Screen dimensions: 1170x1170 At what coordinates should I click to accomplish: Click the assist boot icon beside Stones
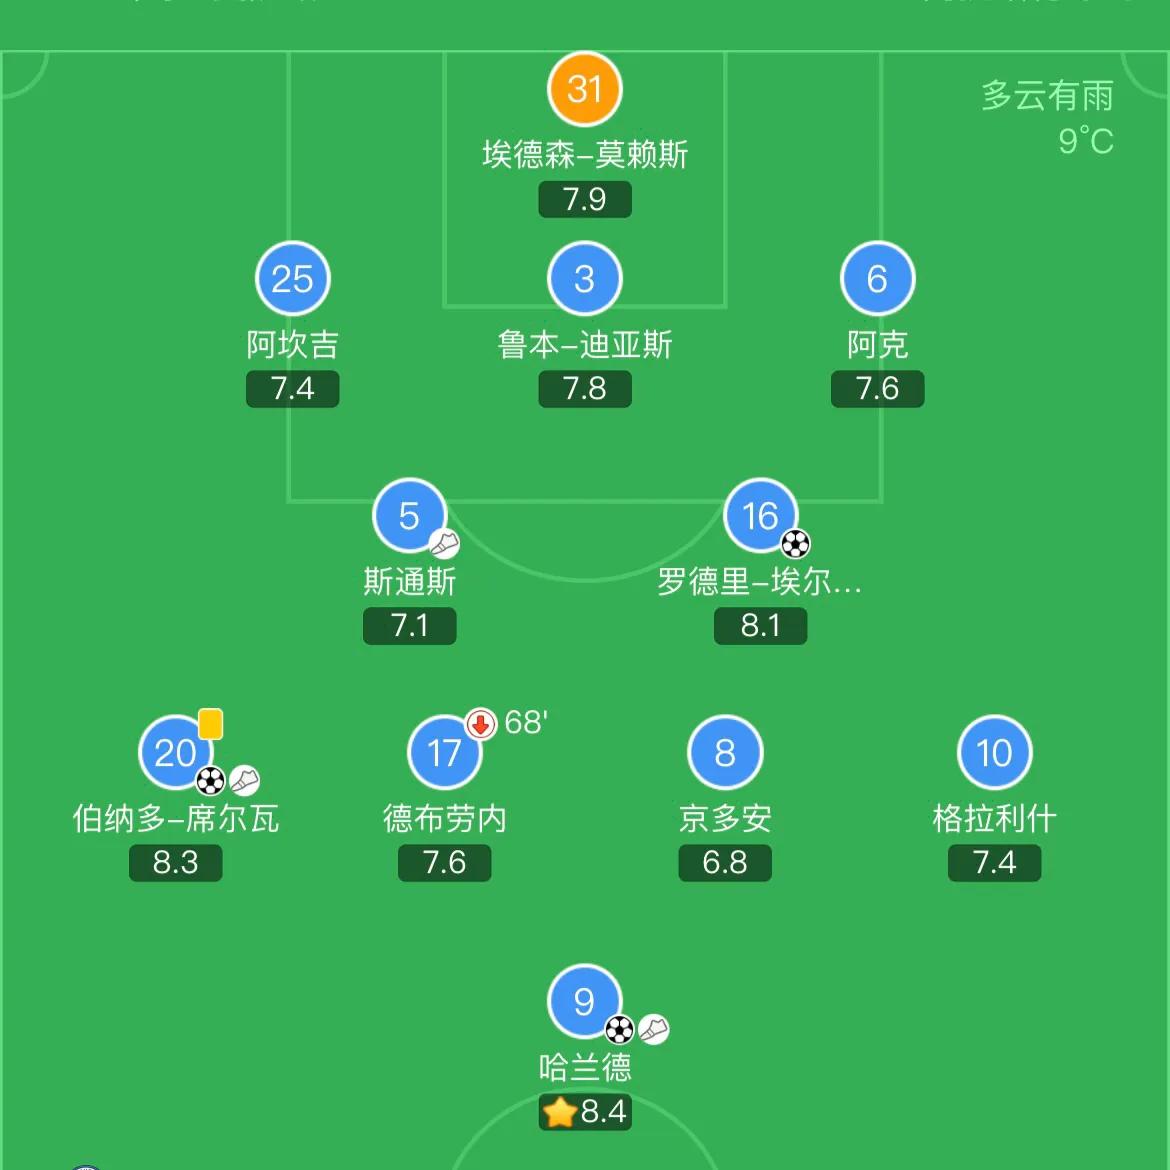(444, 545)
